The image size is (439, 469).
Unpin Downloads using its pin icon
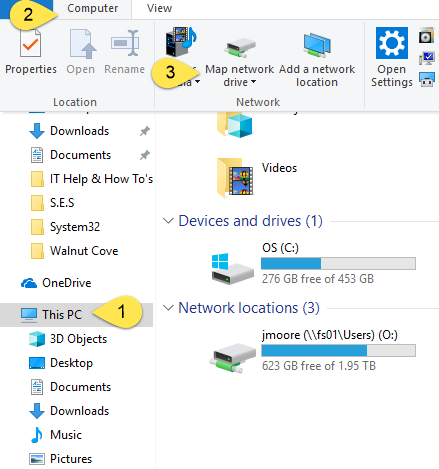145,131
